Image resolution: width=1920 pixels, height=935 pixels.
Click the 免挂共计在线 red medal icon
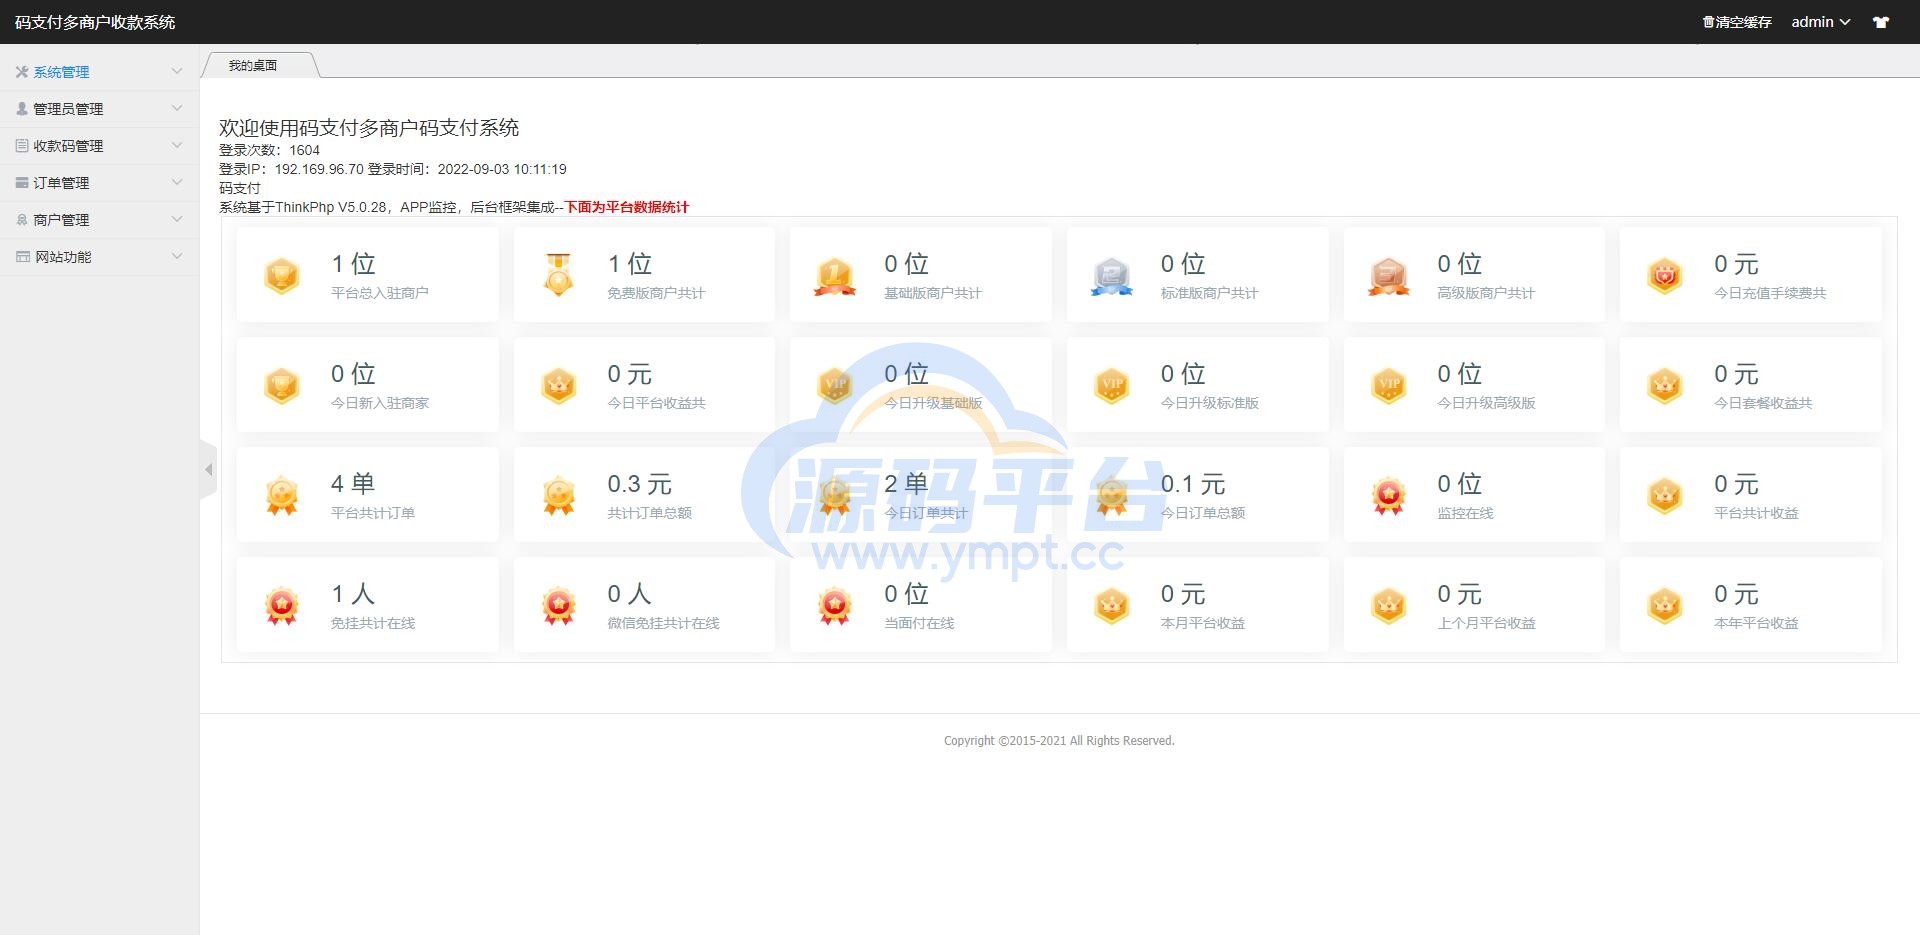(282, 606)
